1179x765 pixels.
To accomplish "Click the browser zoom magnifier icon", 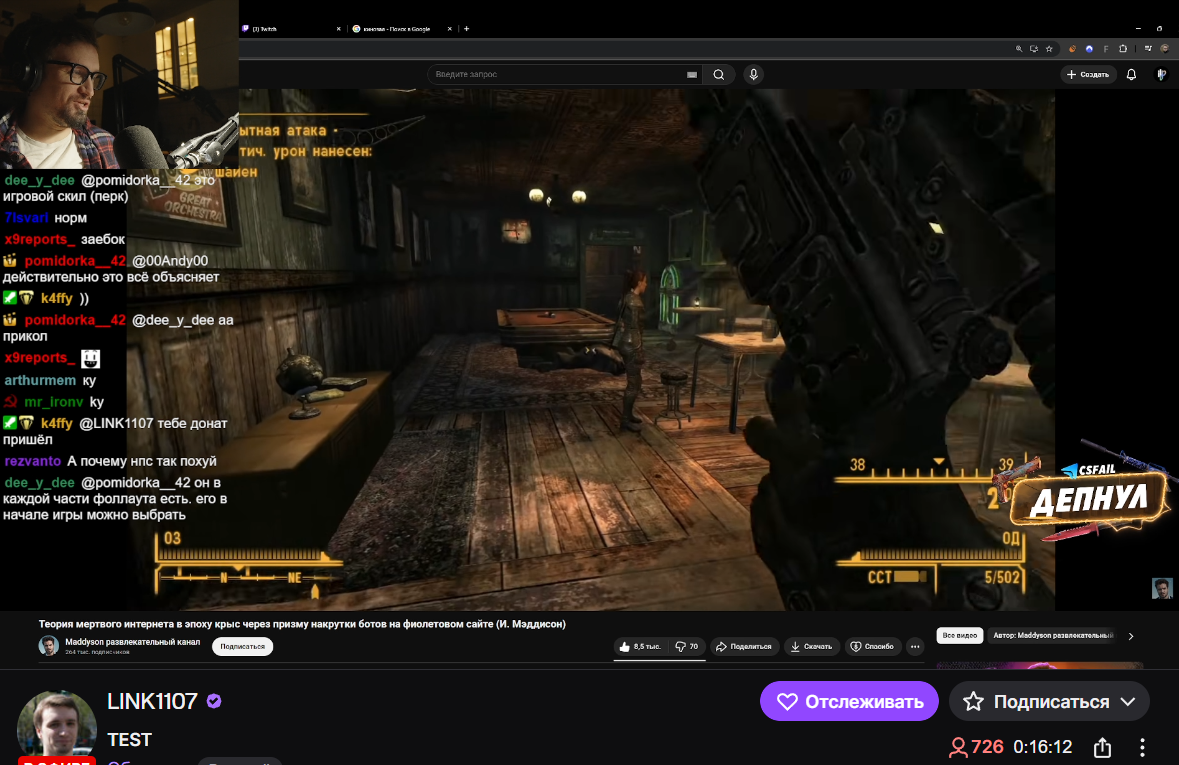I will (1019, 49).
